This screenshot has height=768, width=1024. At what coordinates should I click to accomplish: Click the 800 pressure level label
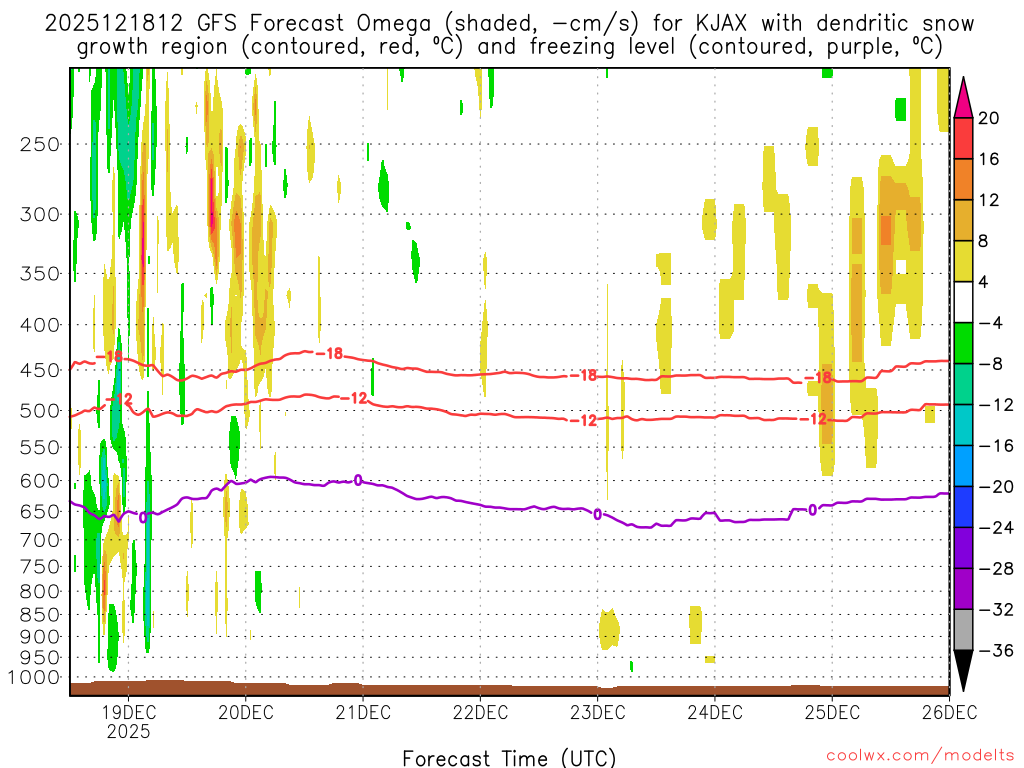point(40,592)
